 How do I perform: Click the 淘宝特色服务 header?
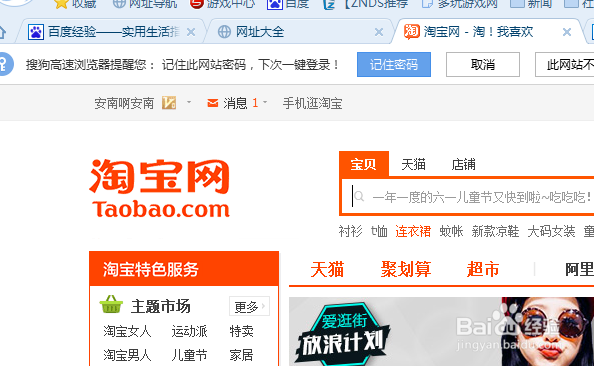184,269
